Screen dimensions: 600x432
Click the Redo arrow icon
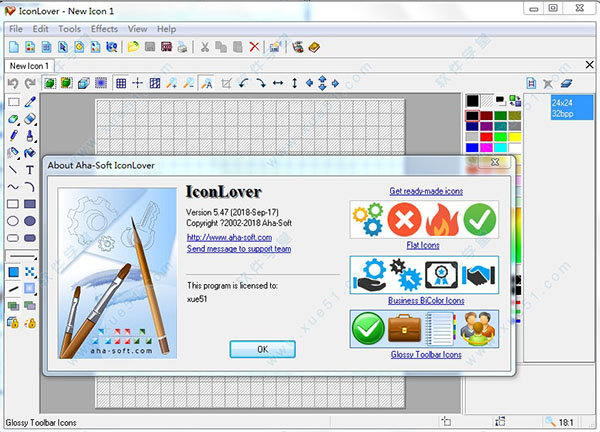coord(30,83)
